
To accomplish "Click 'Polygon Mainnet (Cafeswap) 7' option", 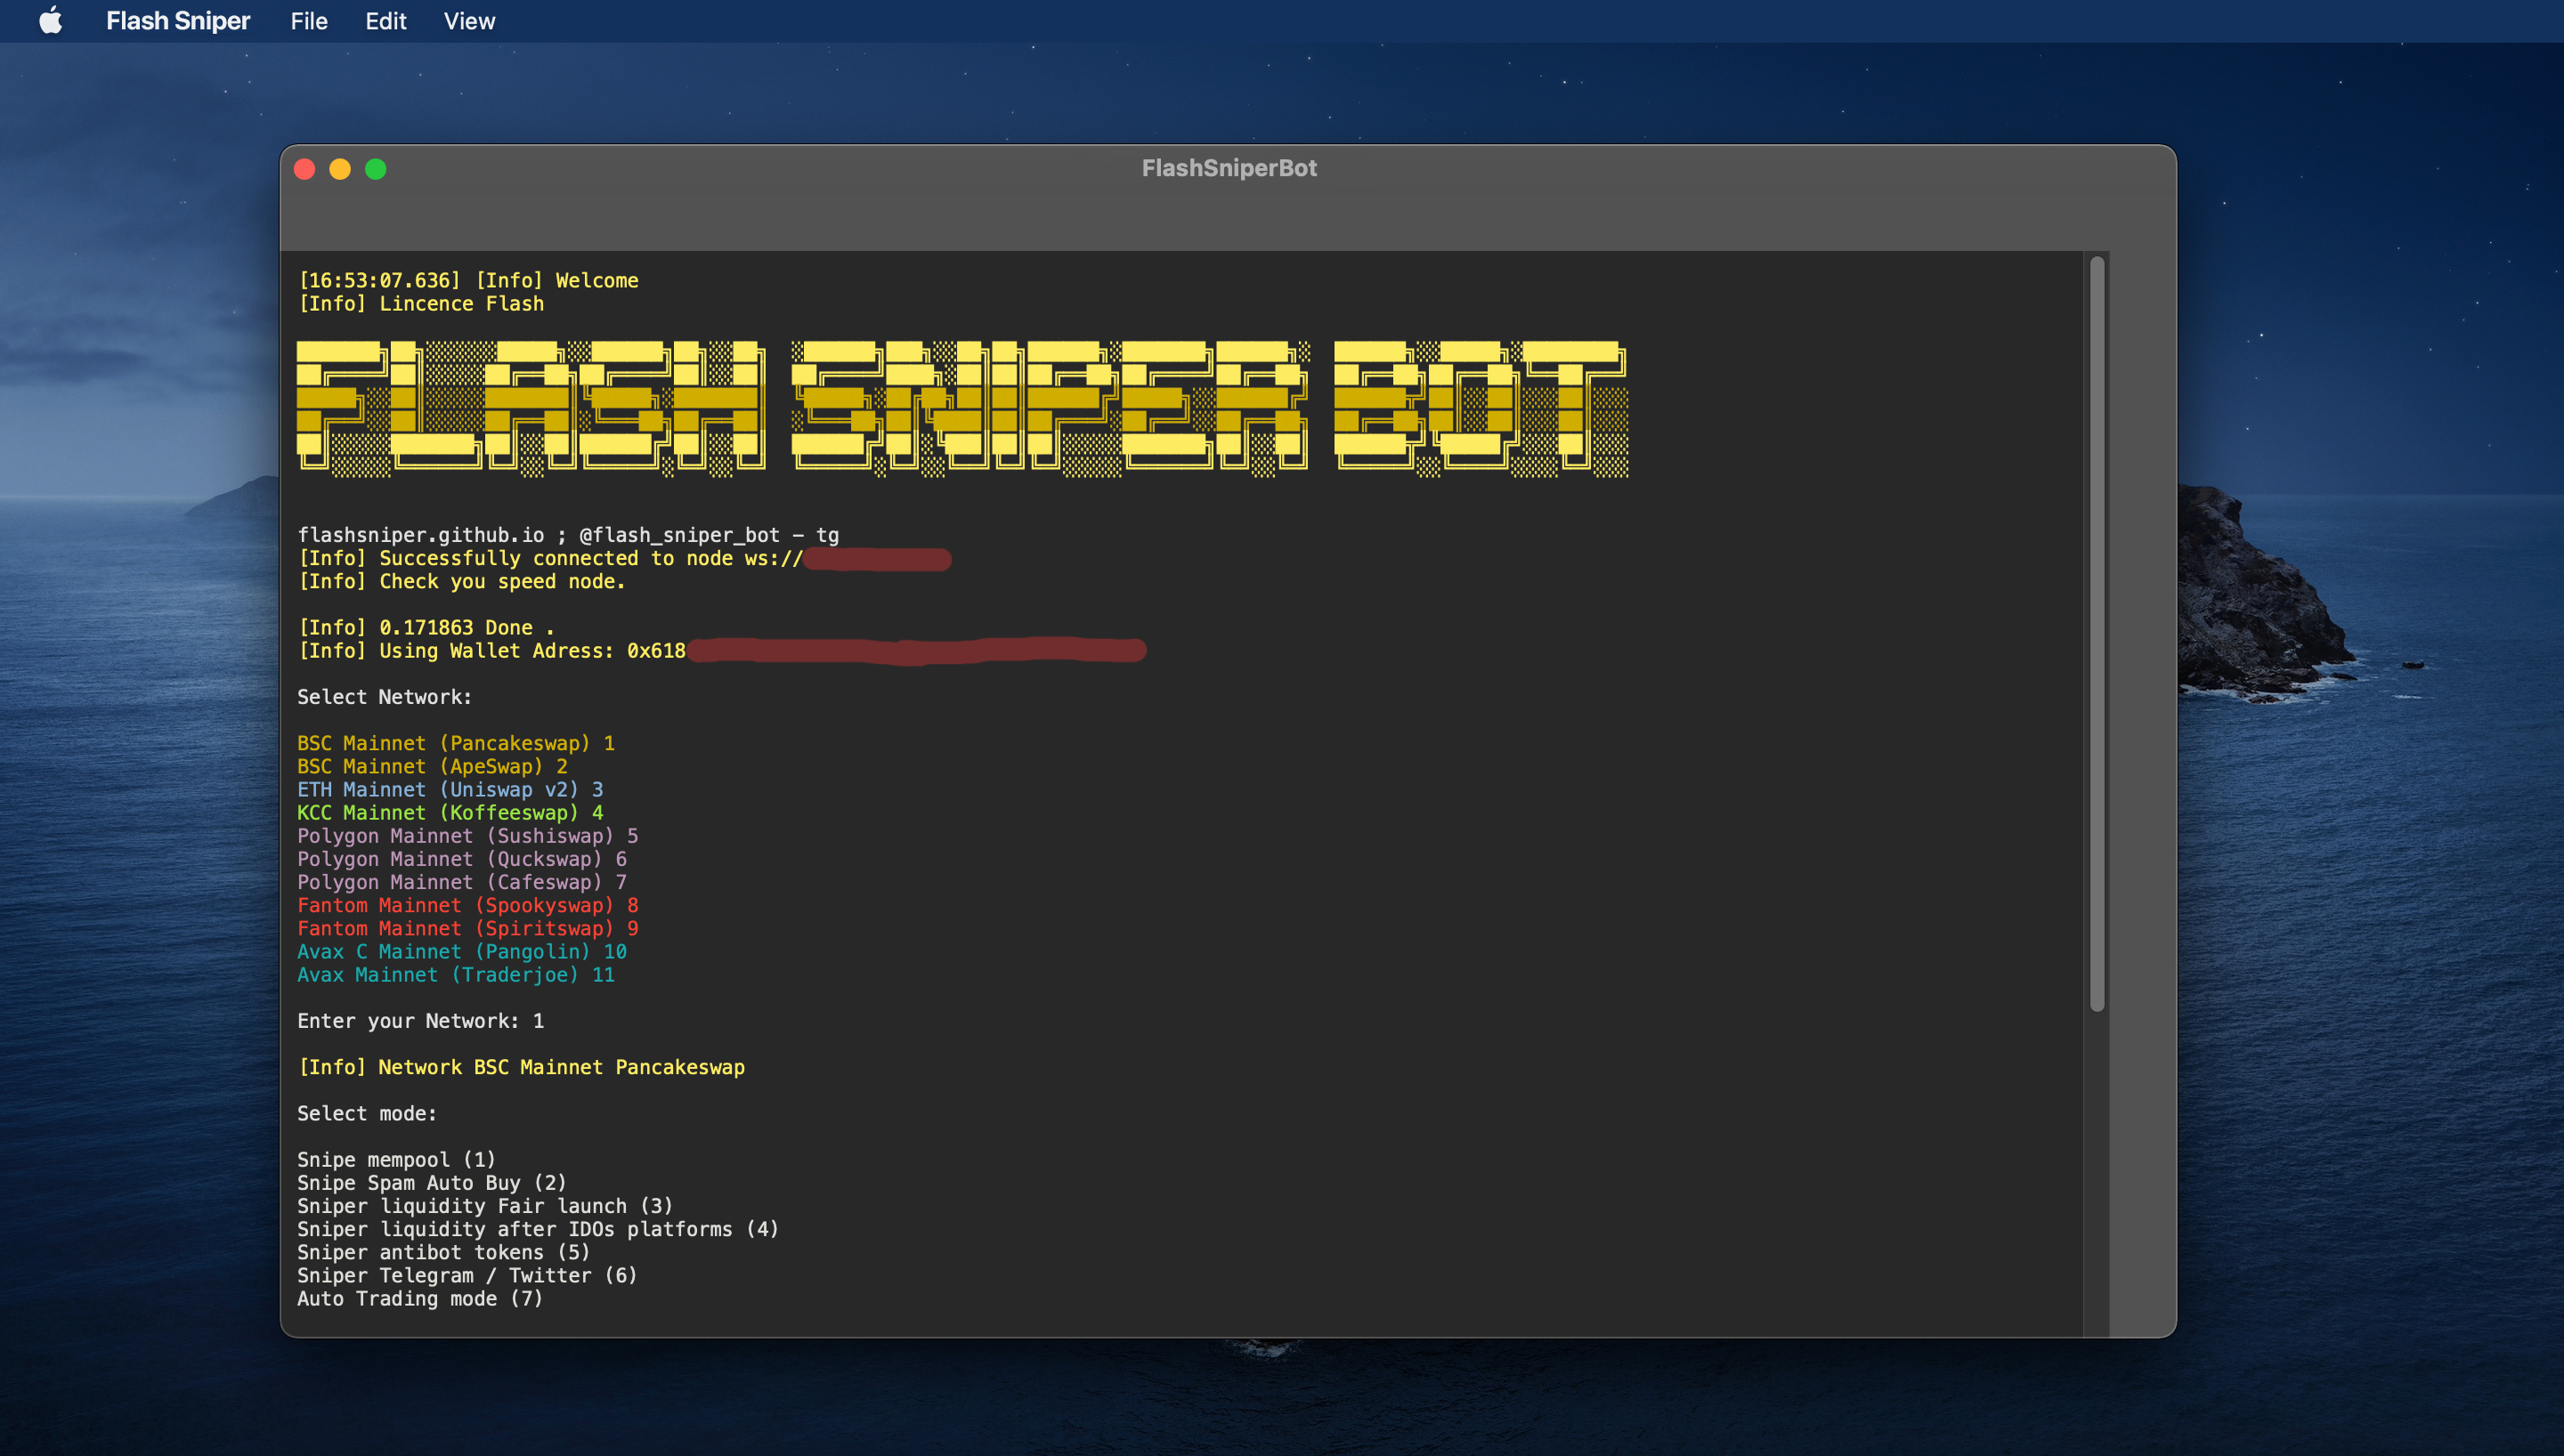I will coord(462,882).
